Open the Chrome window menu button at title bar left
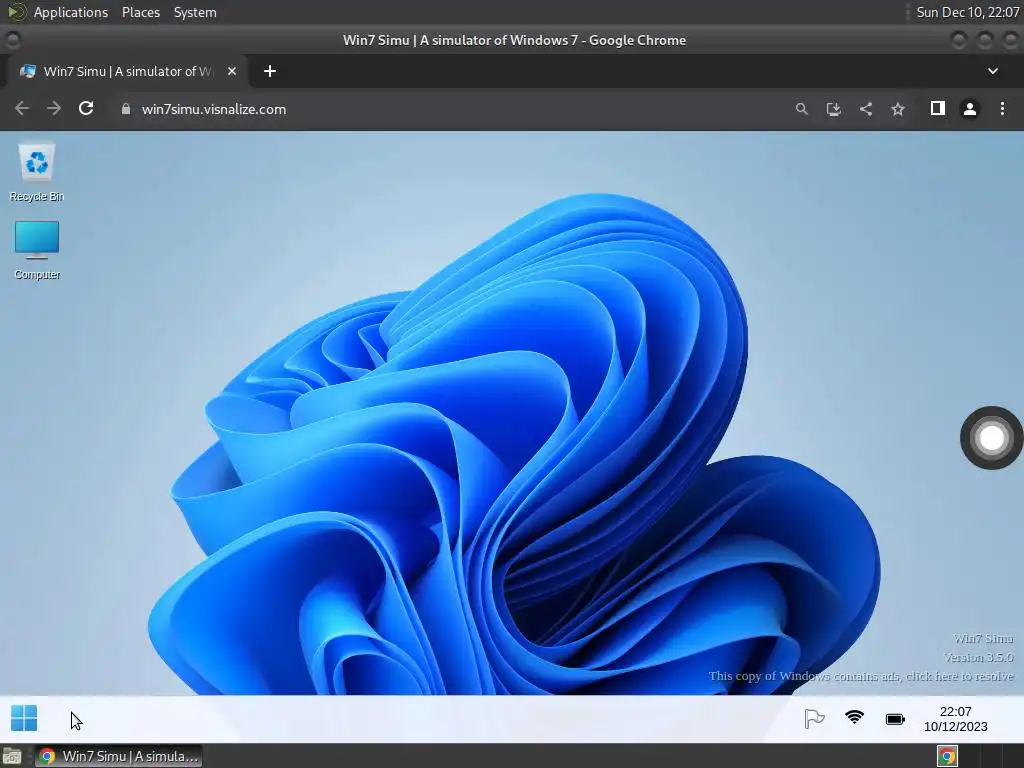The width and height of the screenshot is (1024, 768). point(12,40)
